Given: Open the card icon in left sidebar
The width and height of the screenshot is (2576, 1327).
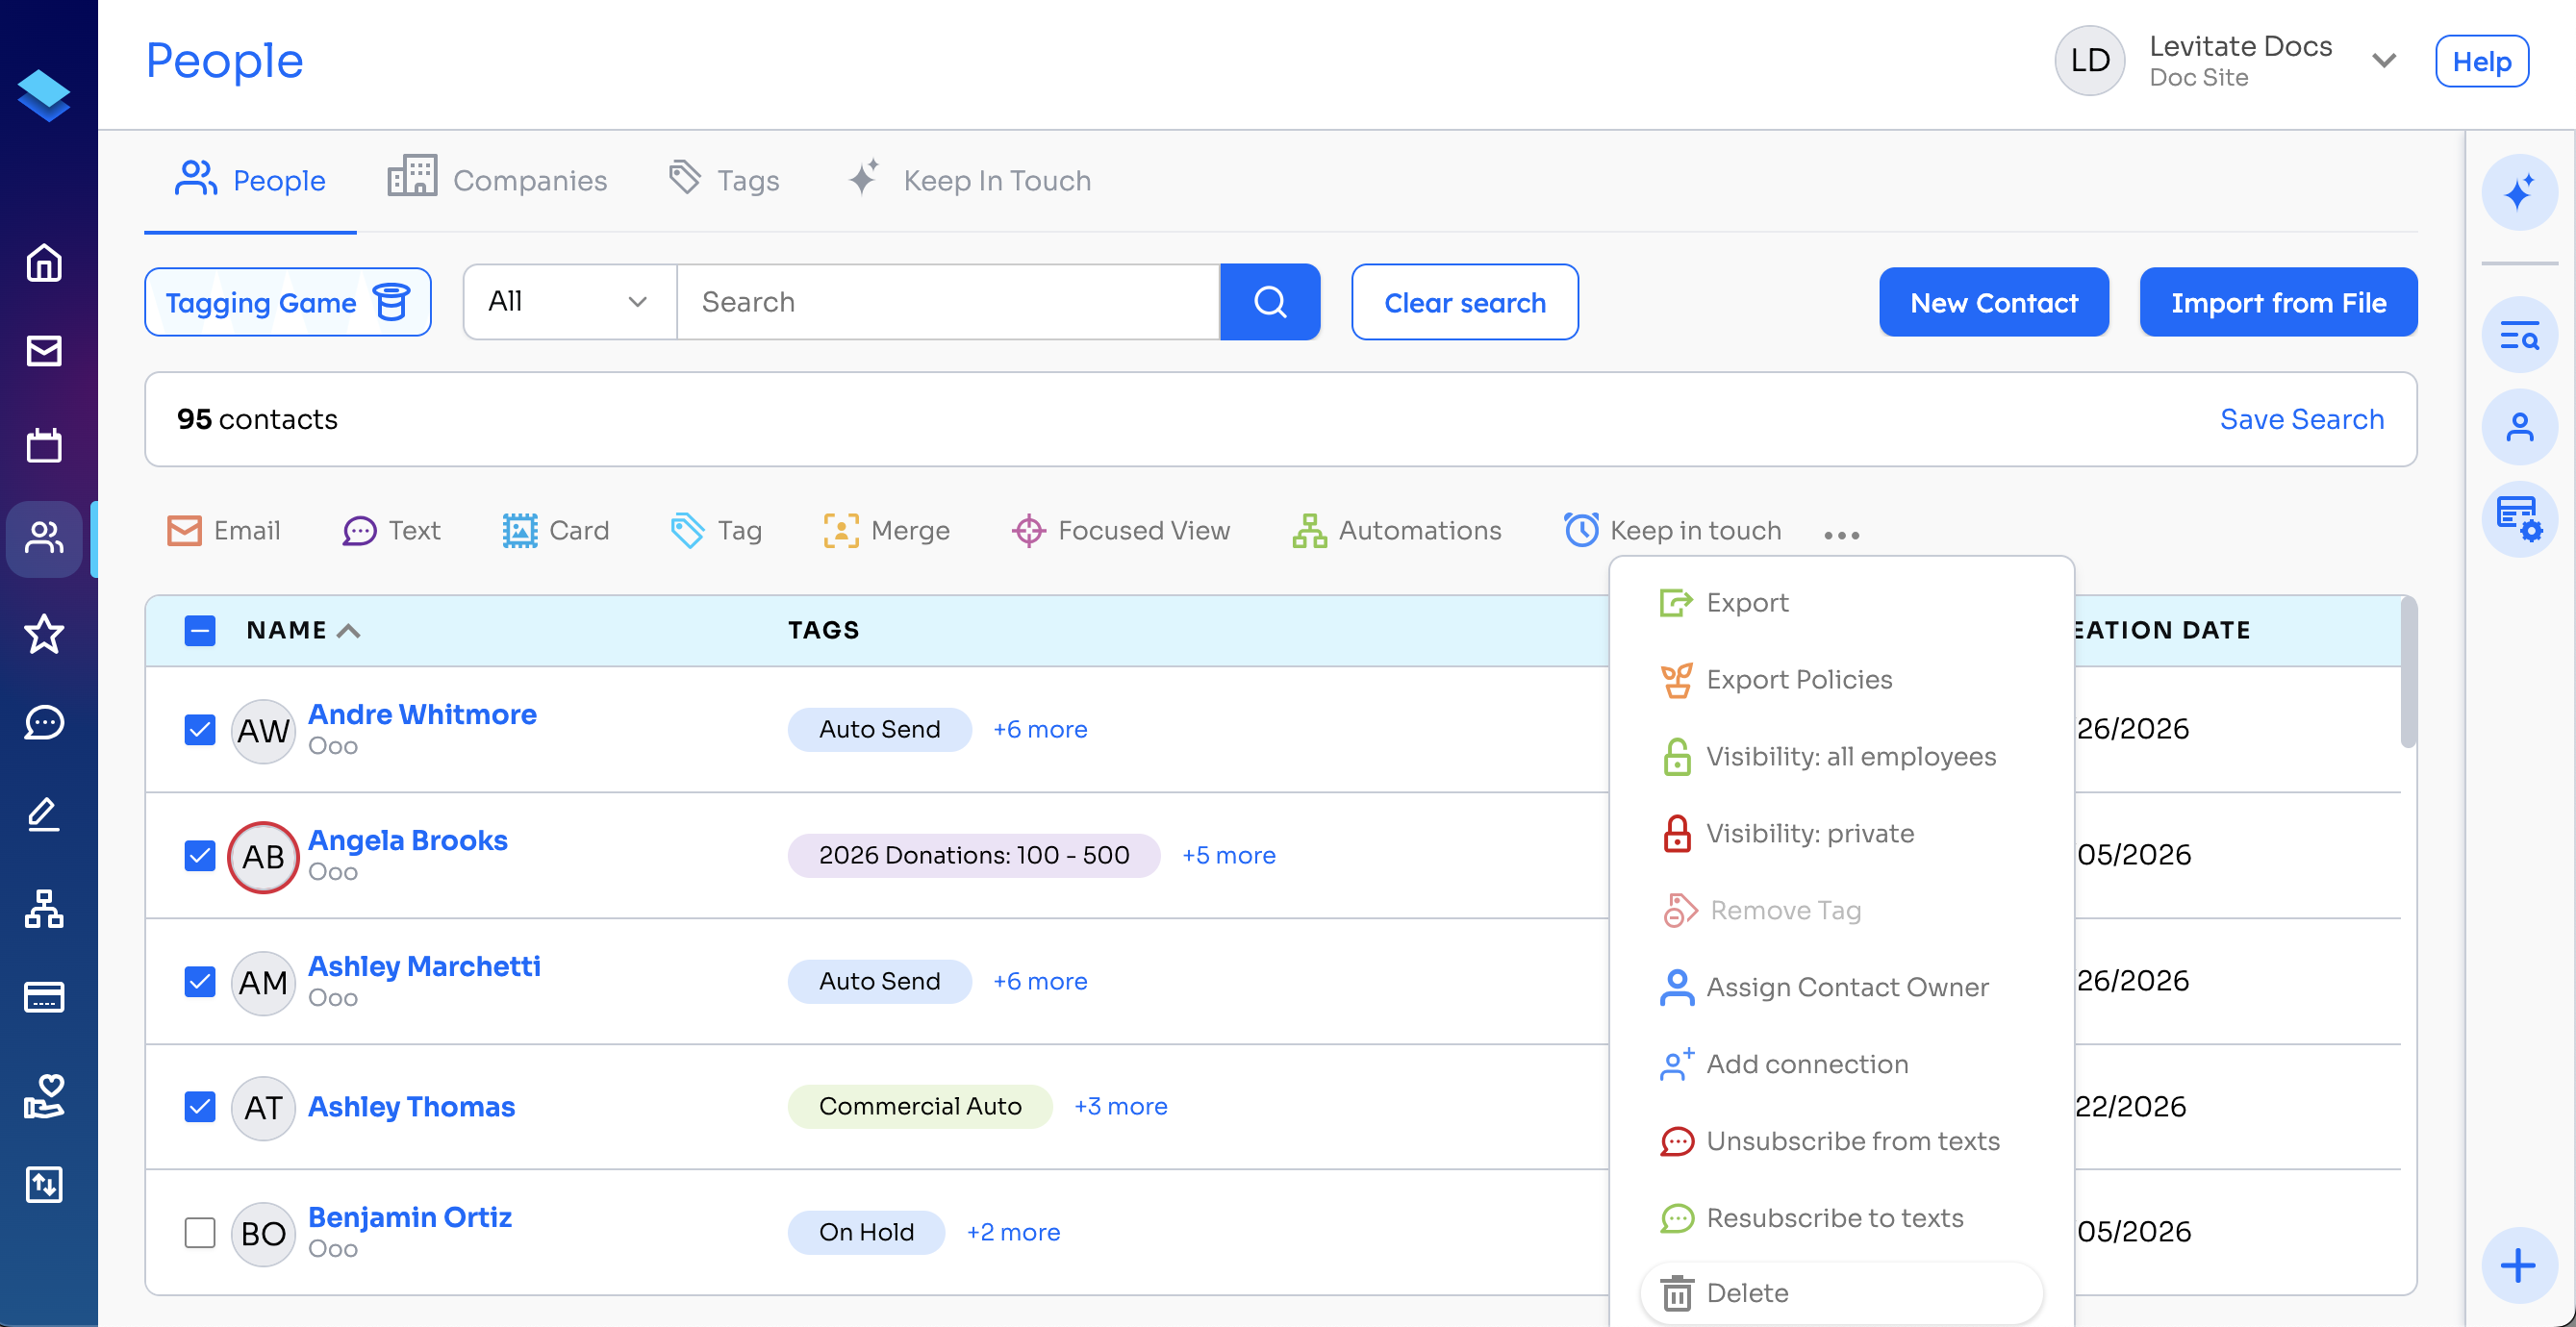Looking at the screenshot, I should [44, 998].
